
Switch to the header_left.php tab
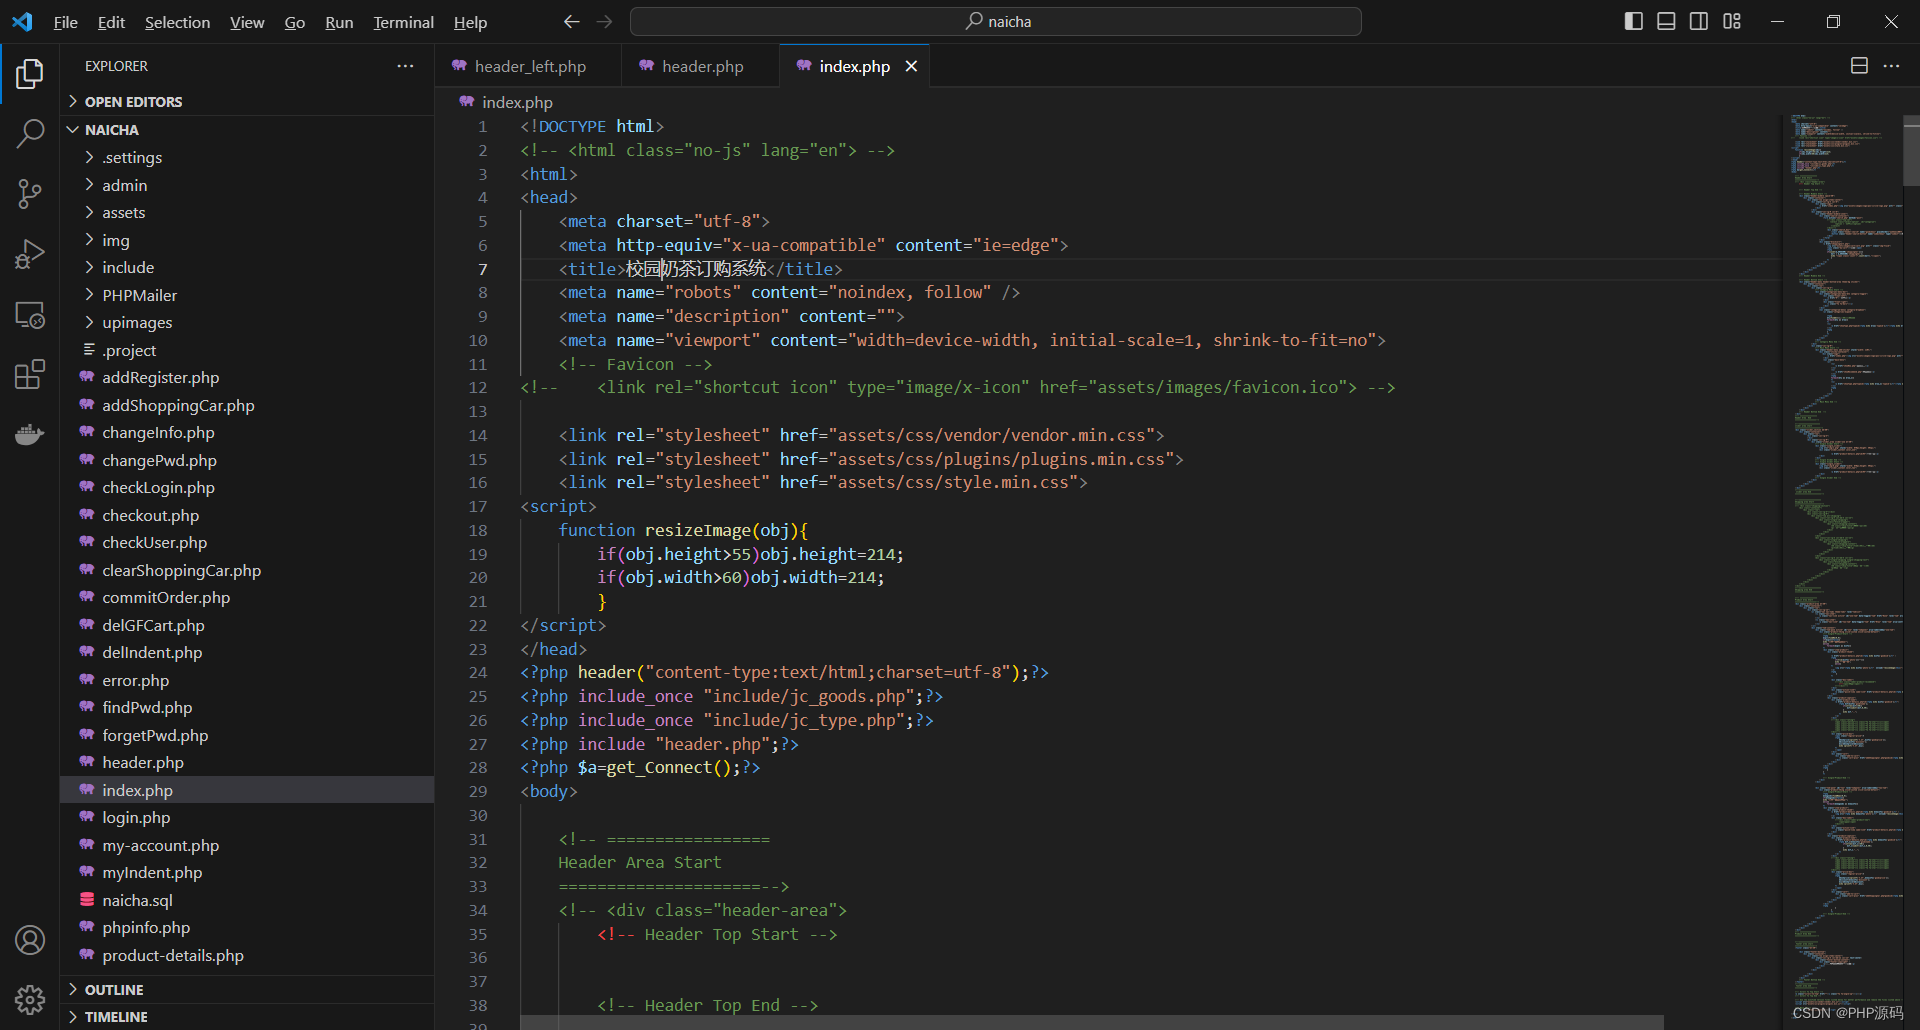pos(528,66)
